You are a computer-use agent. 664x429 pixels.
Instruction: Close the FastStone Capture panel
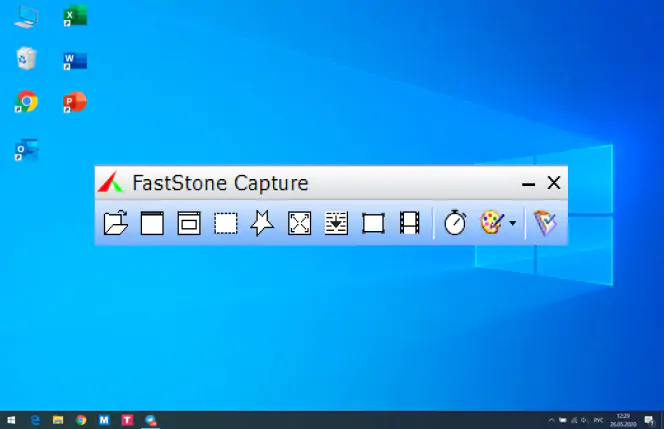point(553,183)
